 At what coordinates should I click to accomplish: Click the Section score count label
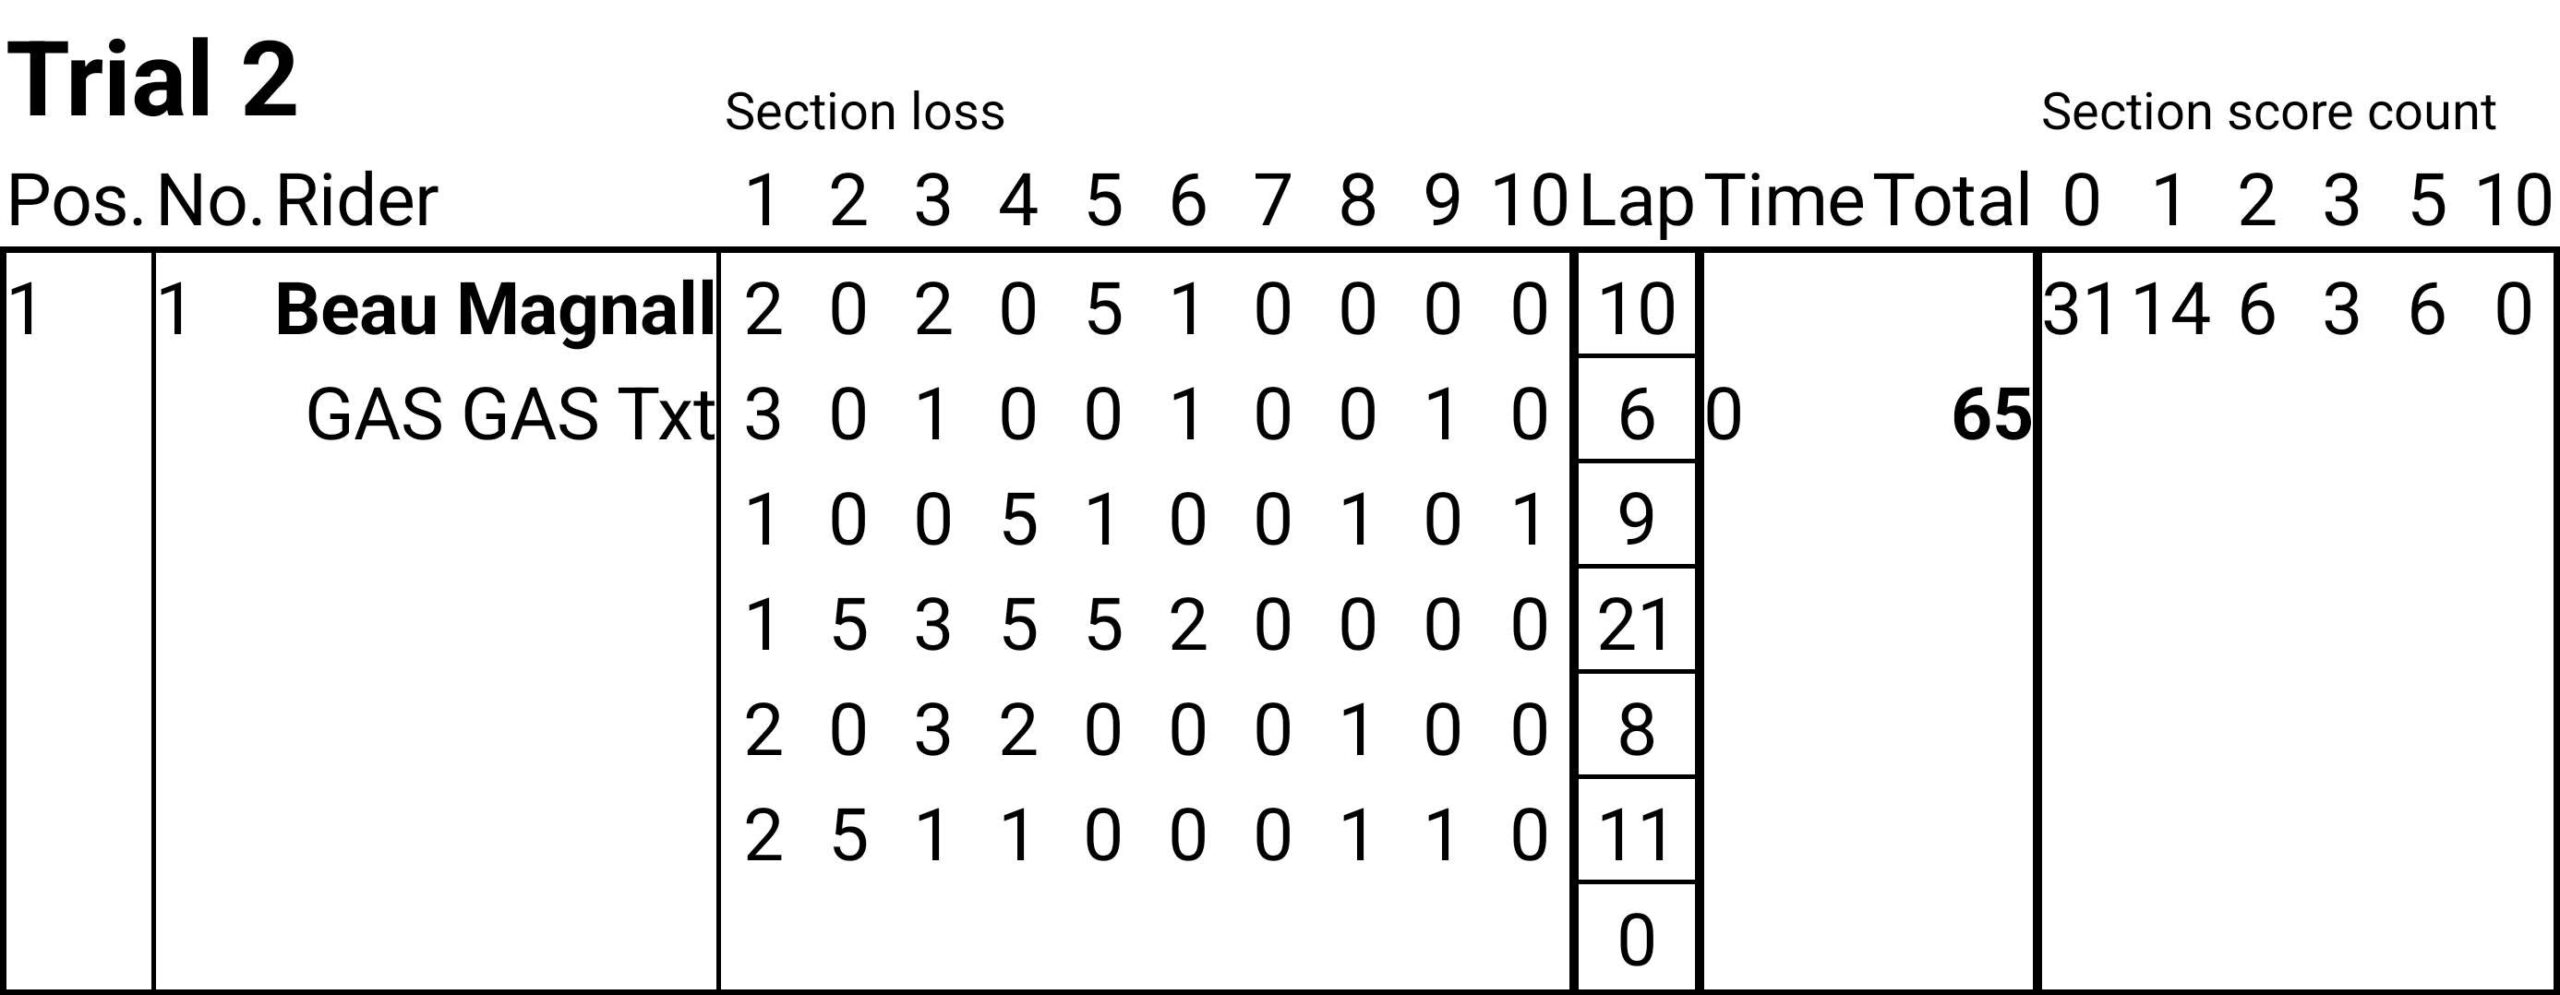click(x=2269, y=112)
